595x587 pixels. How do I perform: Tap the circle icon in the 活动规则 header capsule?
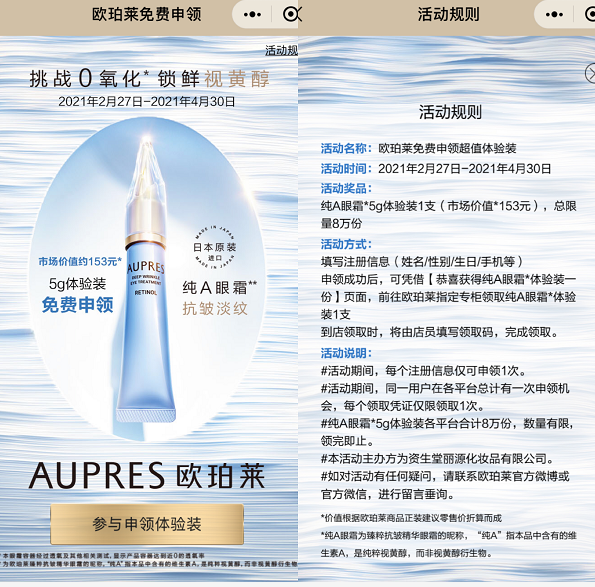coord(590,14)
